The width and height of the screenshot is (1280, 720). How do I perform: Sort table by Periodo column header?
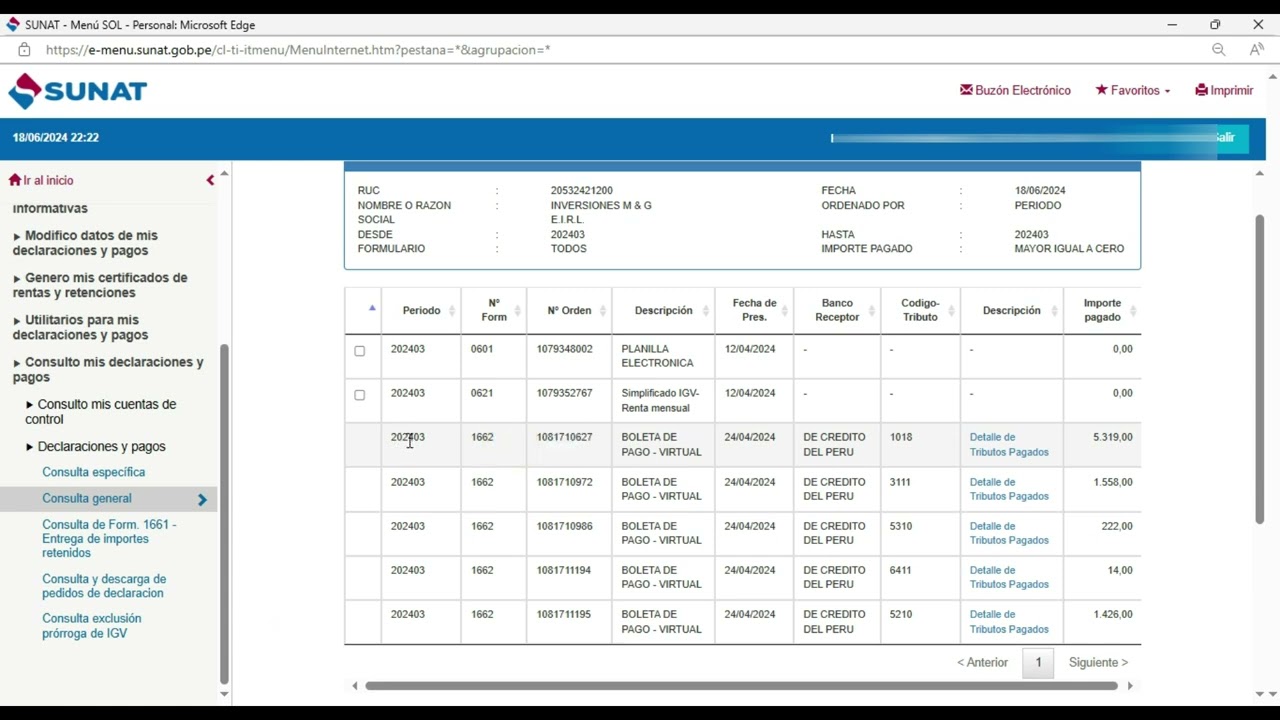[421, 311]
